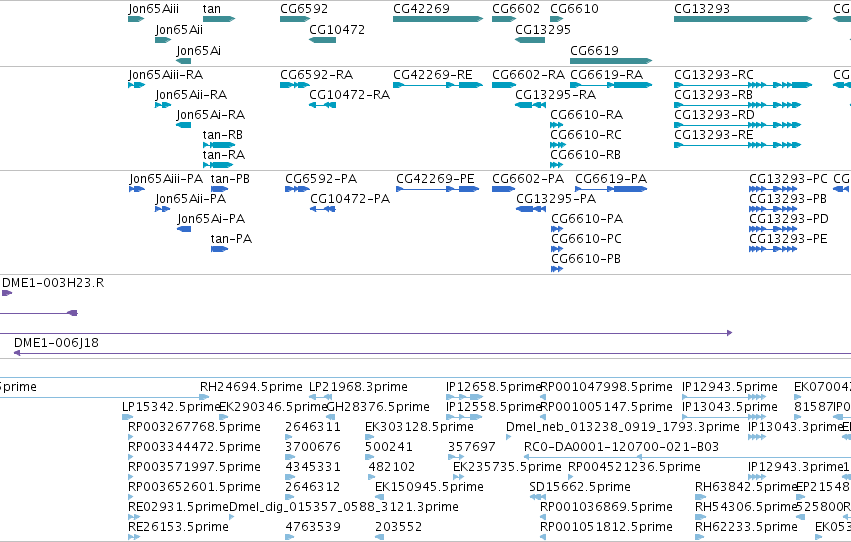Viewport: 851px width, 542px height.
Task: Click EST GH28376.5prime
Action: coord(331,418)
